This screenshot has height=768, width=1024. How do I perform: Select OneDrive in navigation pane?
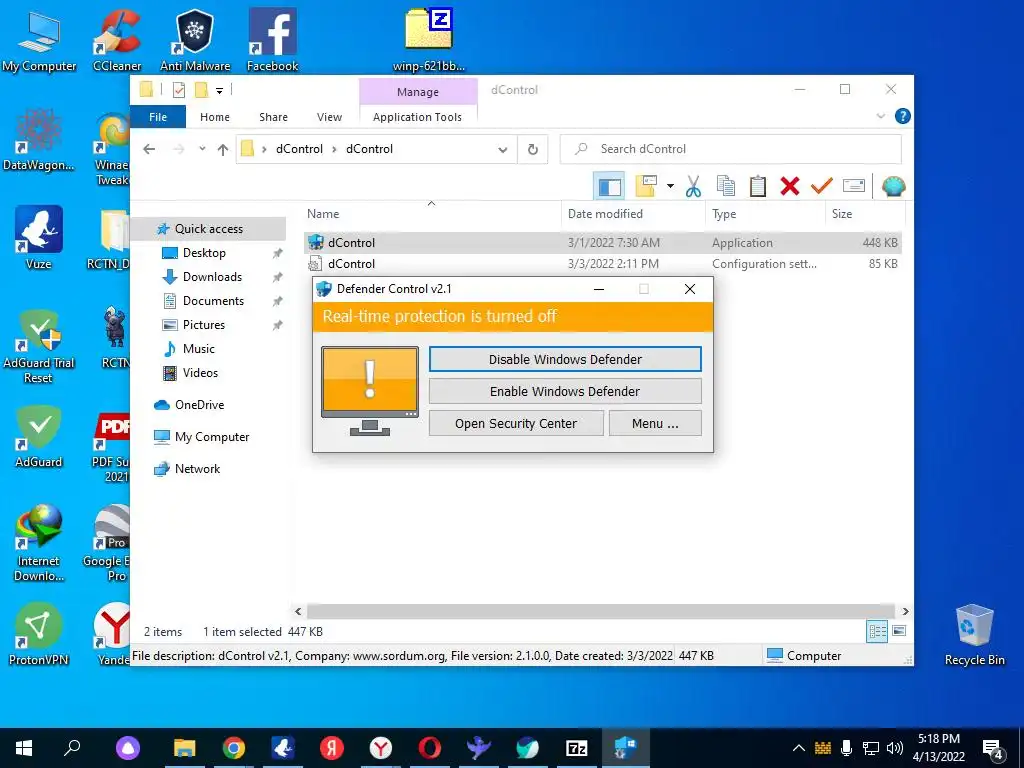point(199,405)
